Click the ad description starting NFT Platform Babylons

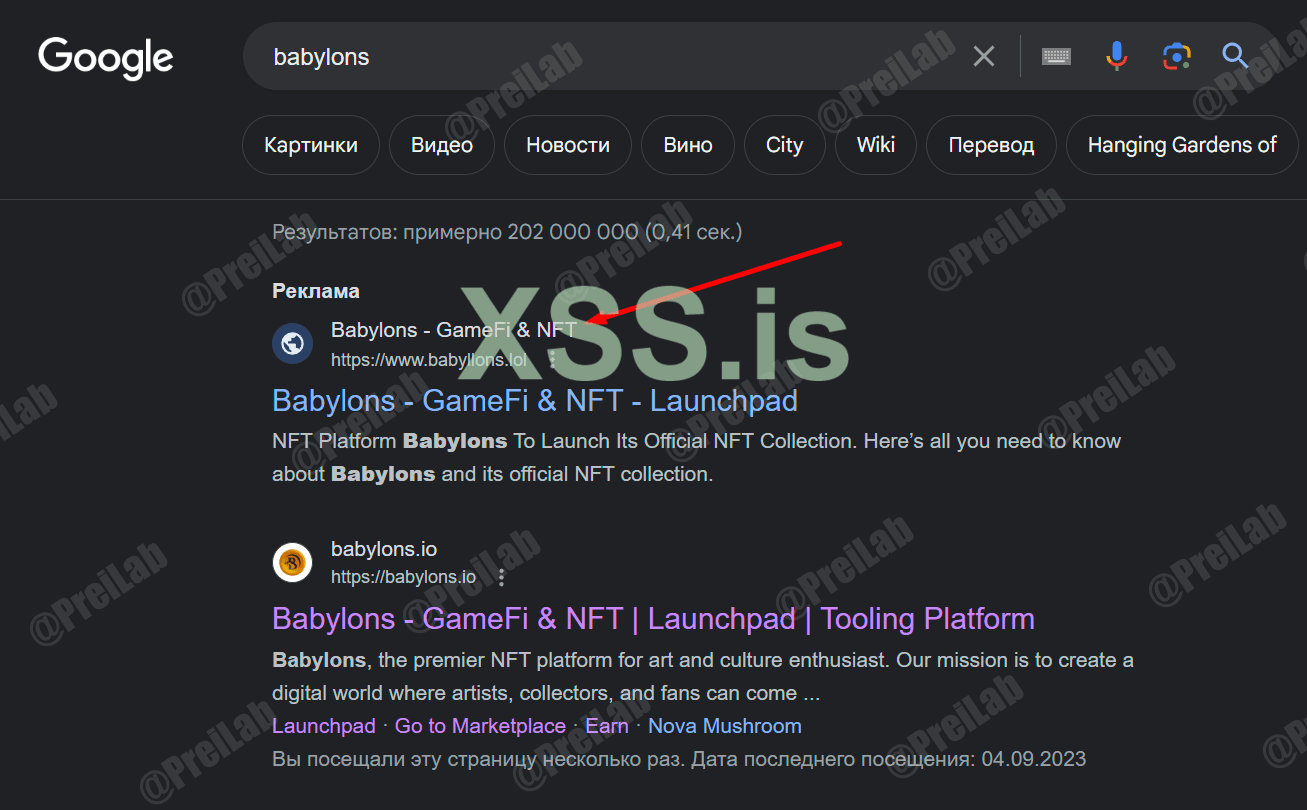tap(697, 457)
